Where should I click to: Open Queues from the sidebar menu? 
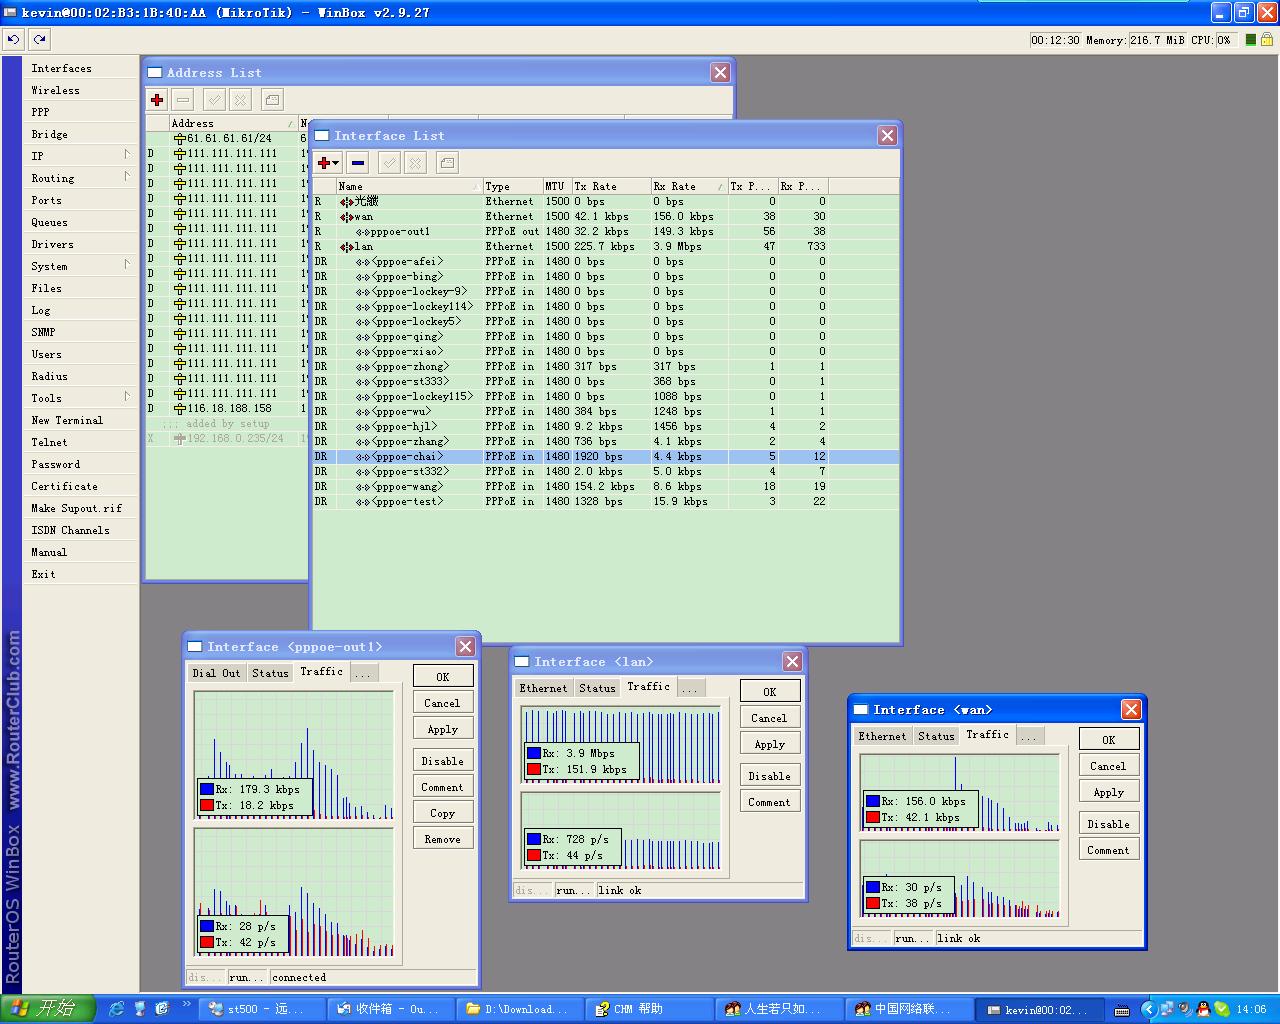click(x=49, y=222)
